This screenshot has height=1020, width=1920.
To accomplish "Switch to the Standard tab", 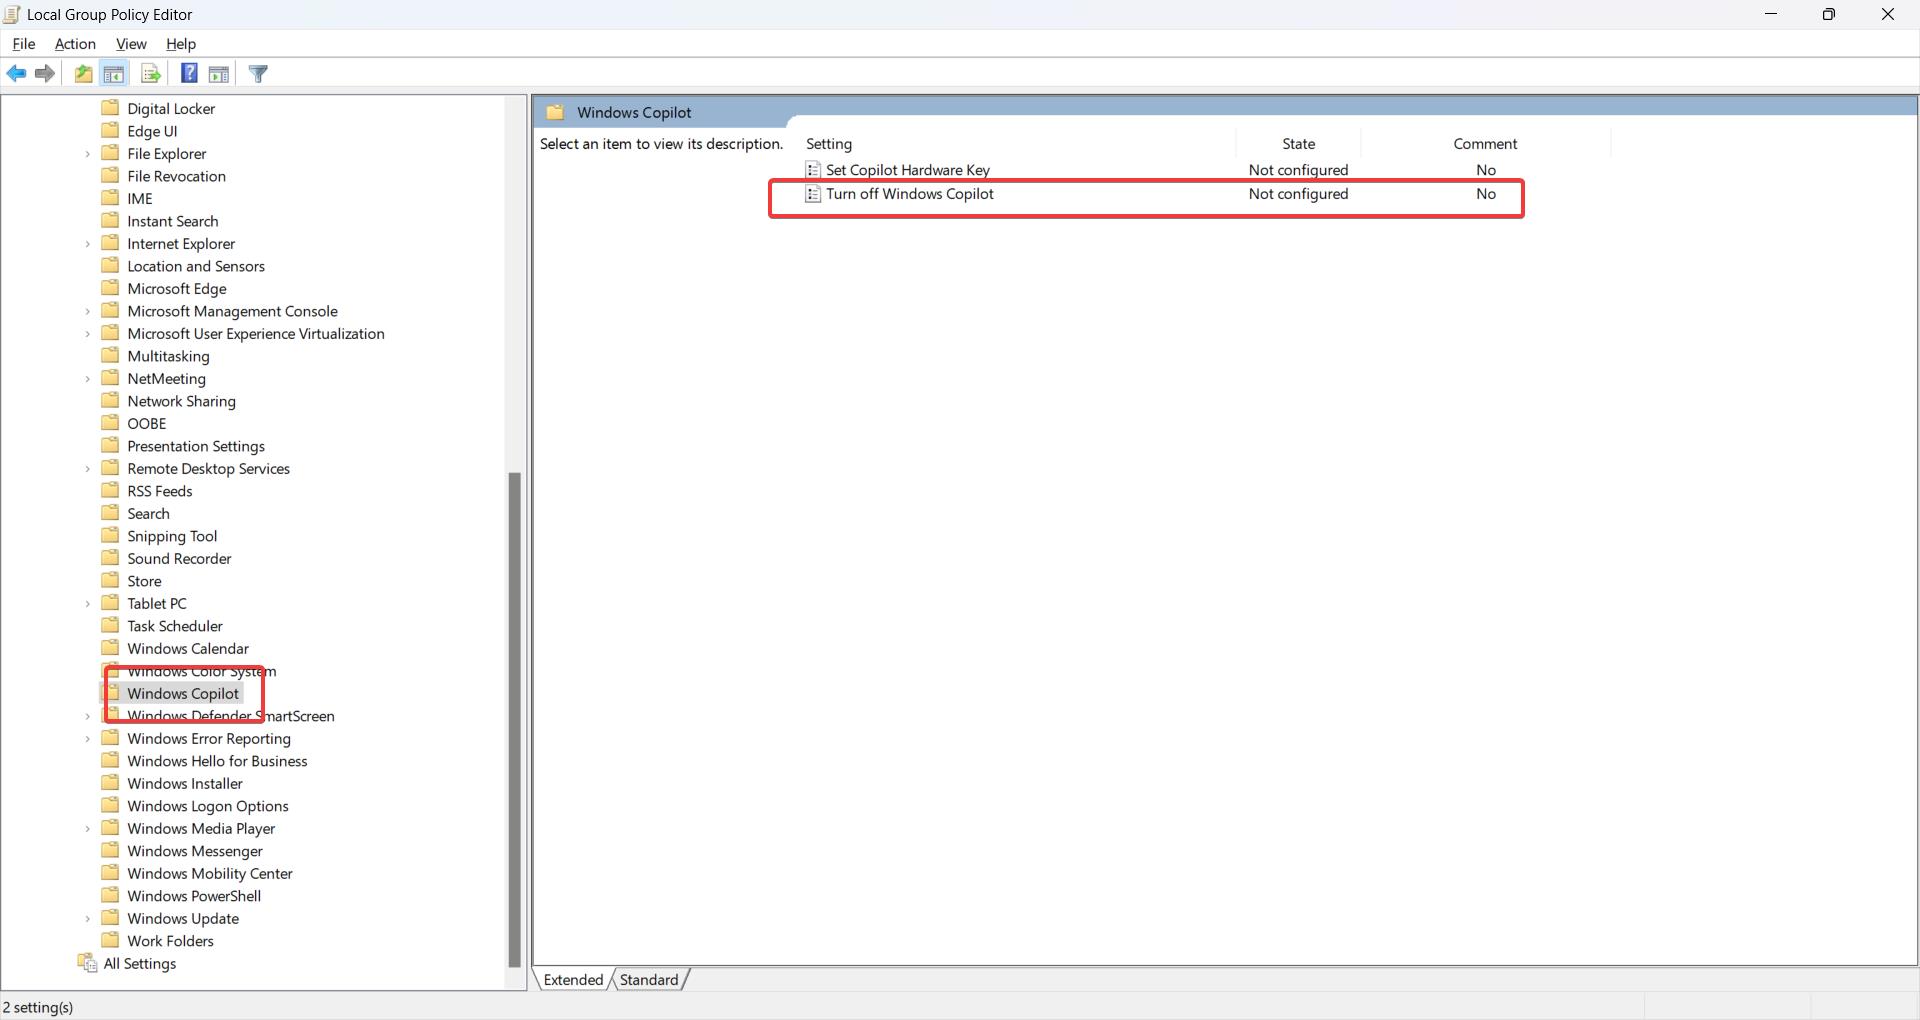I will (x=648, y=980).
